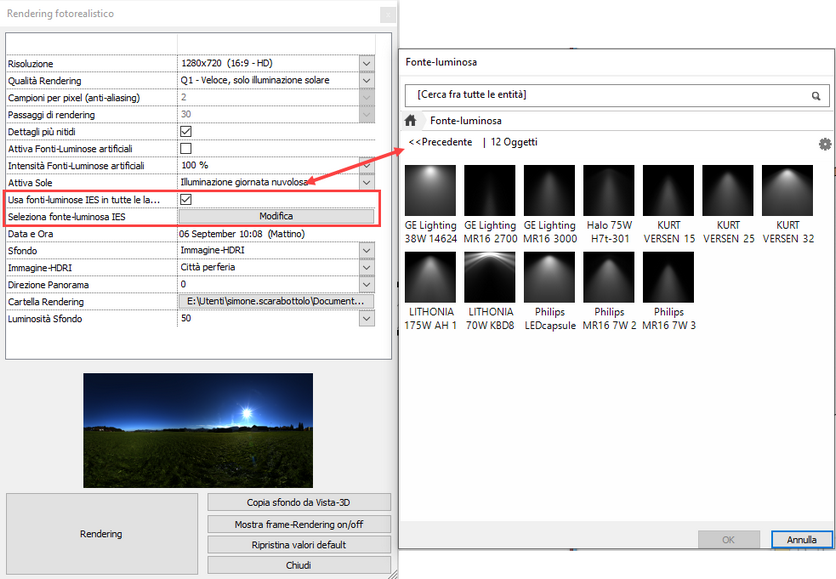Click the Cerca fra tutte le entità field
This screenshot has height=579, width=836.
coord(617,95)
